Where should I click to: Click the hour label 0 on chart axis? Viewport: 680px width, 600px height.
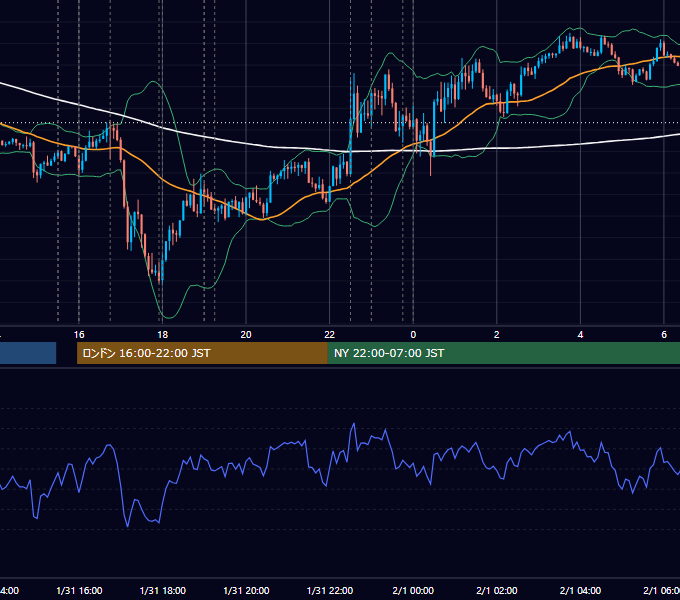(x=413, y=335)
